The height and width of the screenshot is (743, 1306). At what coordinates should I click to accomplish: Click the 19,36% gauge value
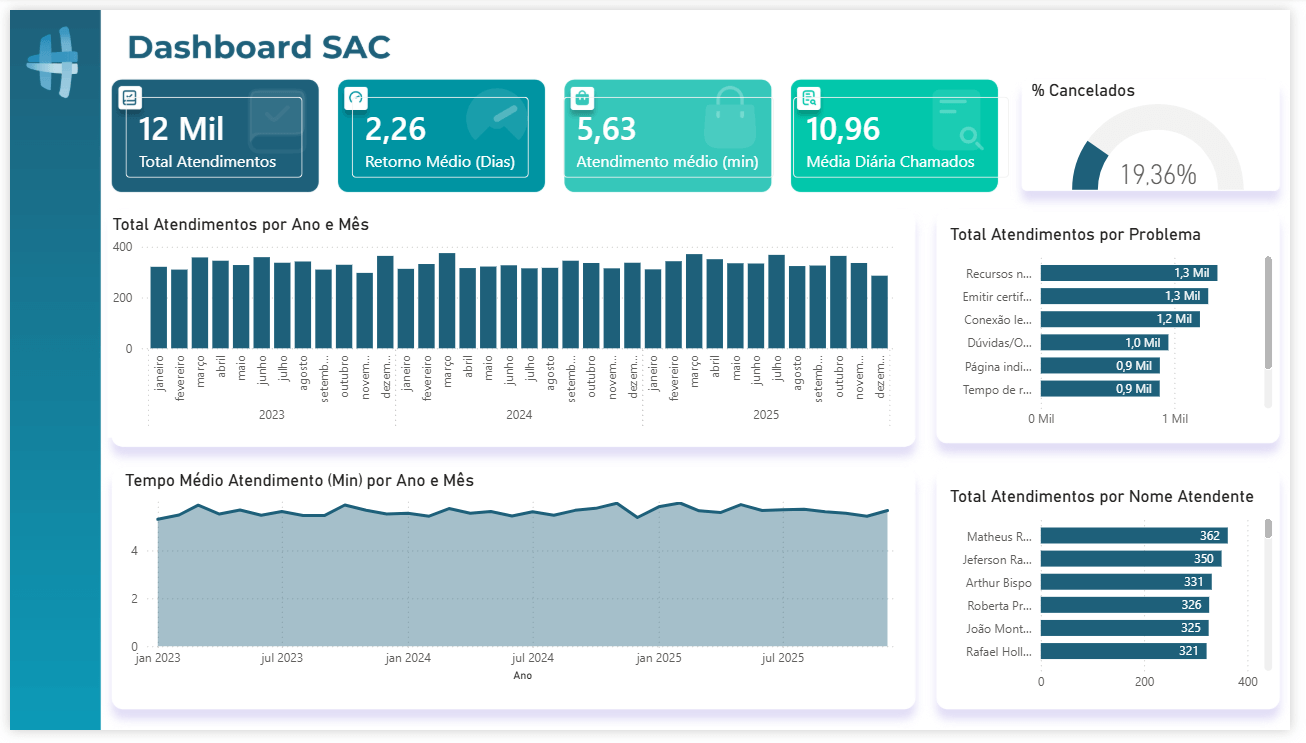pos(1158,175)
